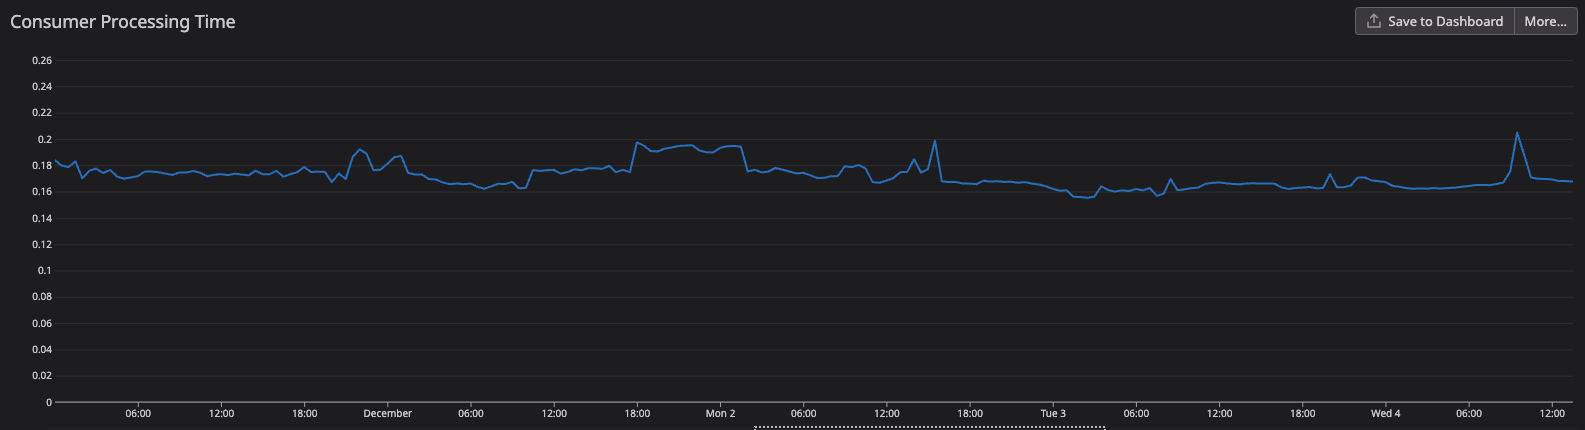Click the sharp spike between Mon 2 and Tue 3
The height and width of the screenshot is (430, 1585).
(x=935, y=141)
